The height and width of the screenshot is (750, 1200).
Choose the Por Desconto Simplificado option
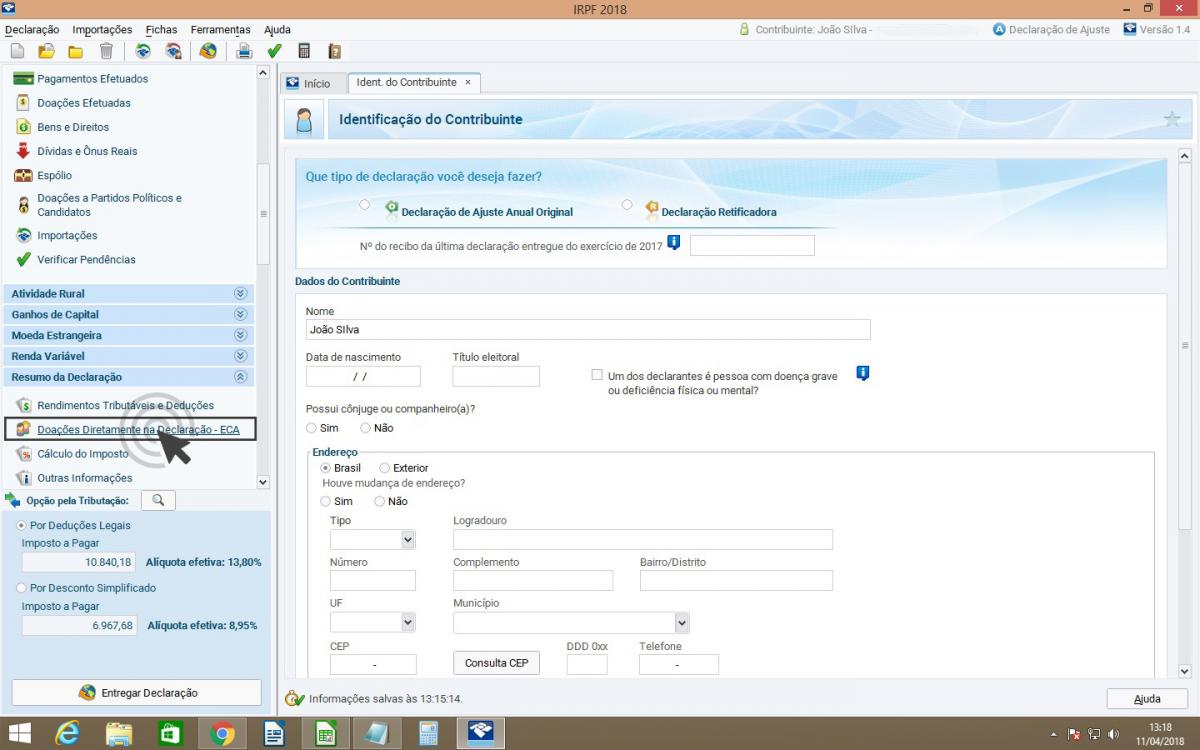22,588
